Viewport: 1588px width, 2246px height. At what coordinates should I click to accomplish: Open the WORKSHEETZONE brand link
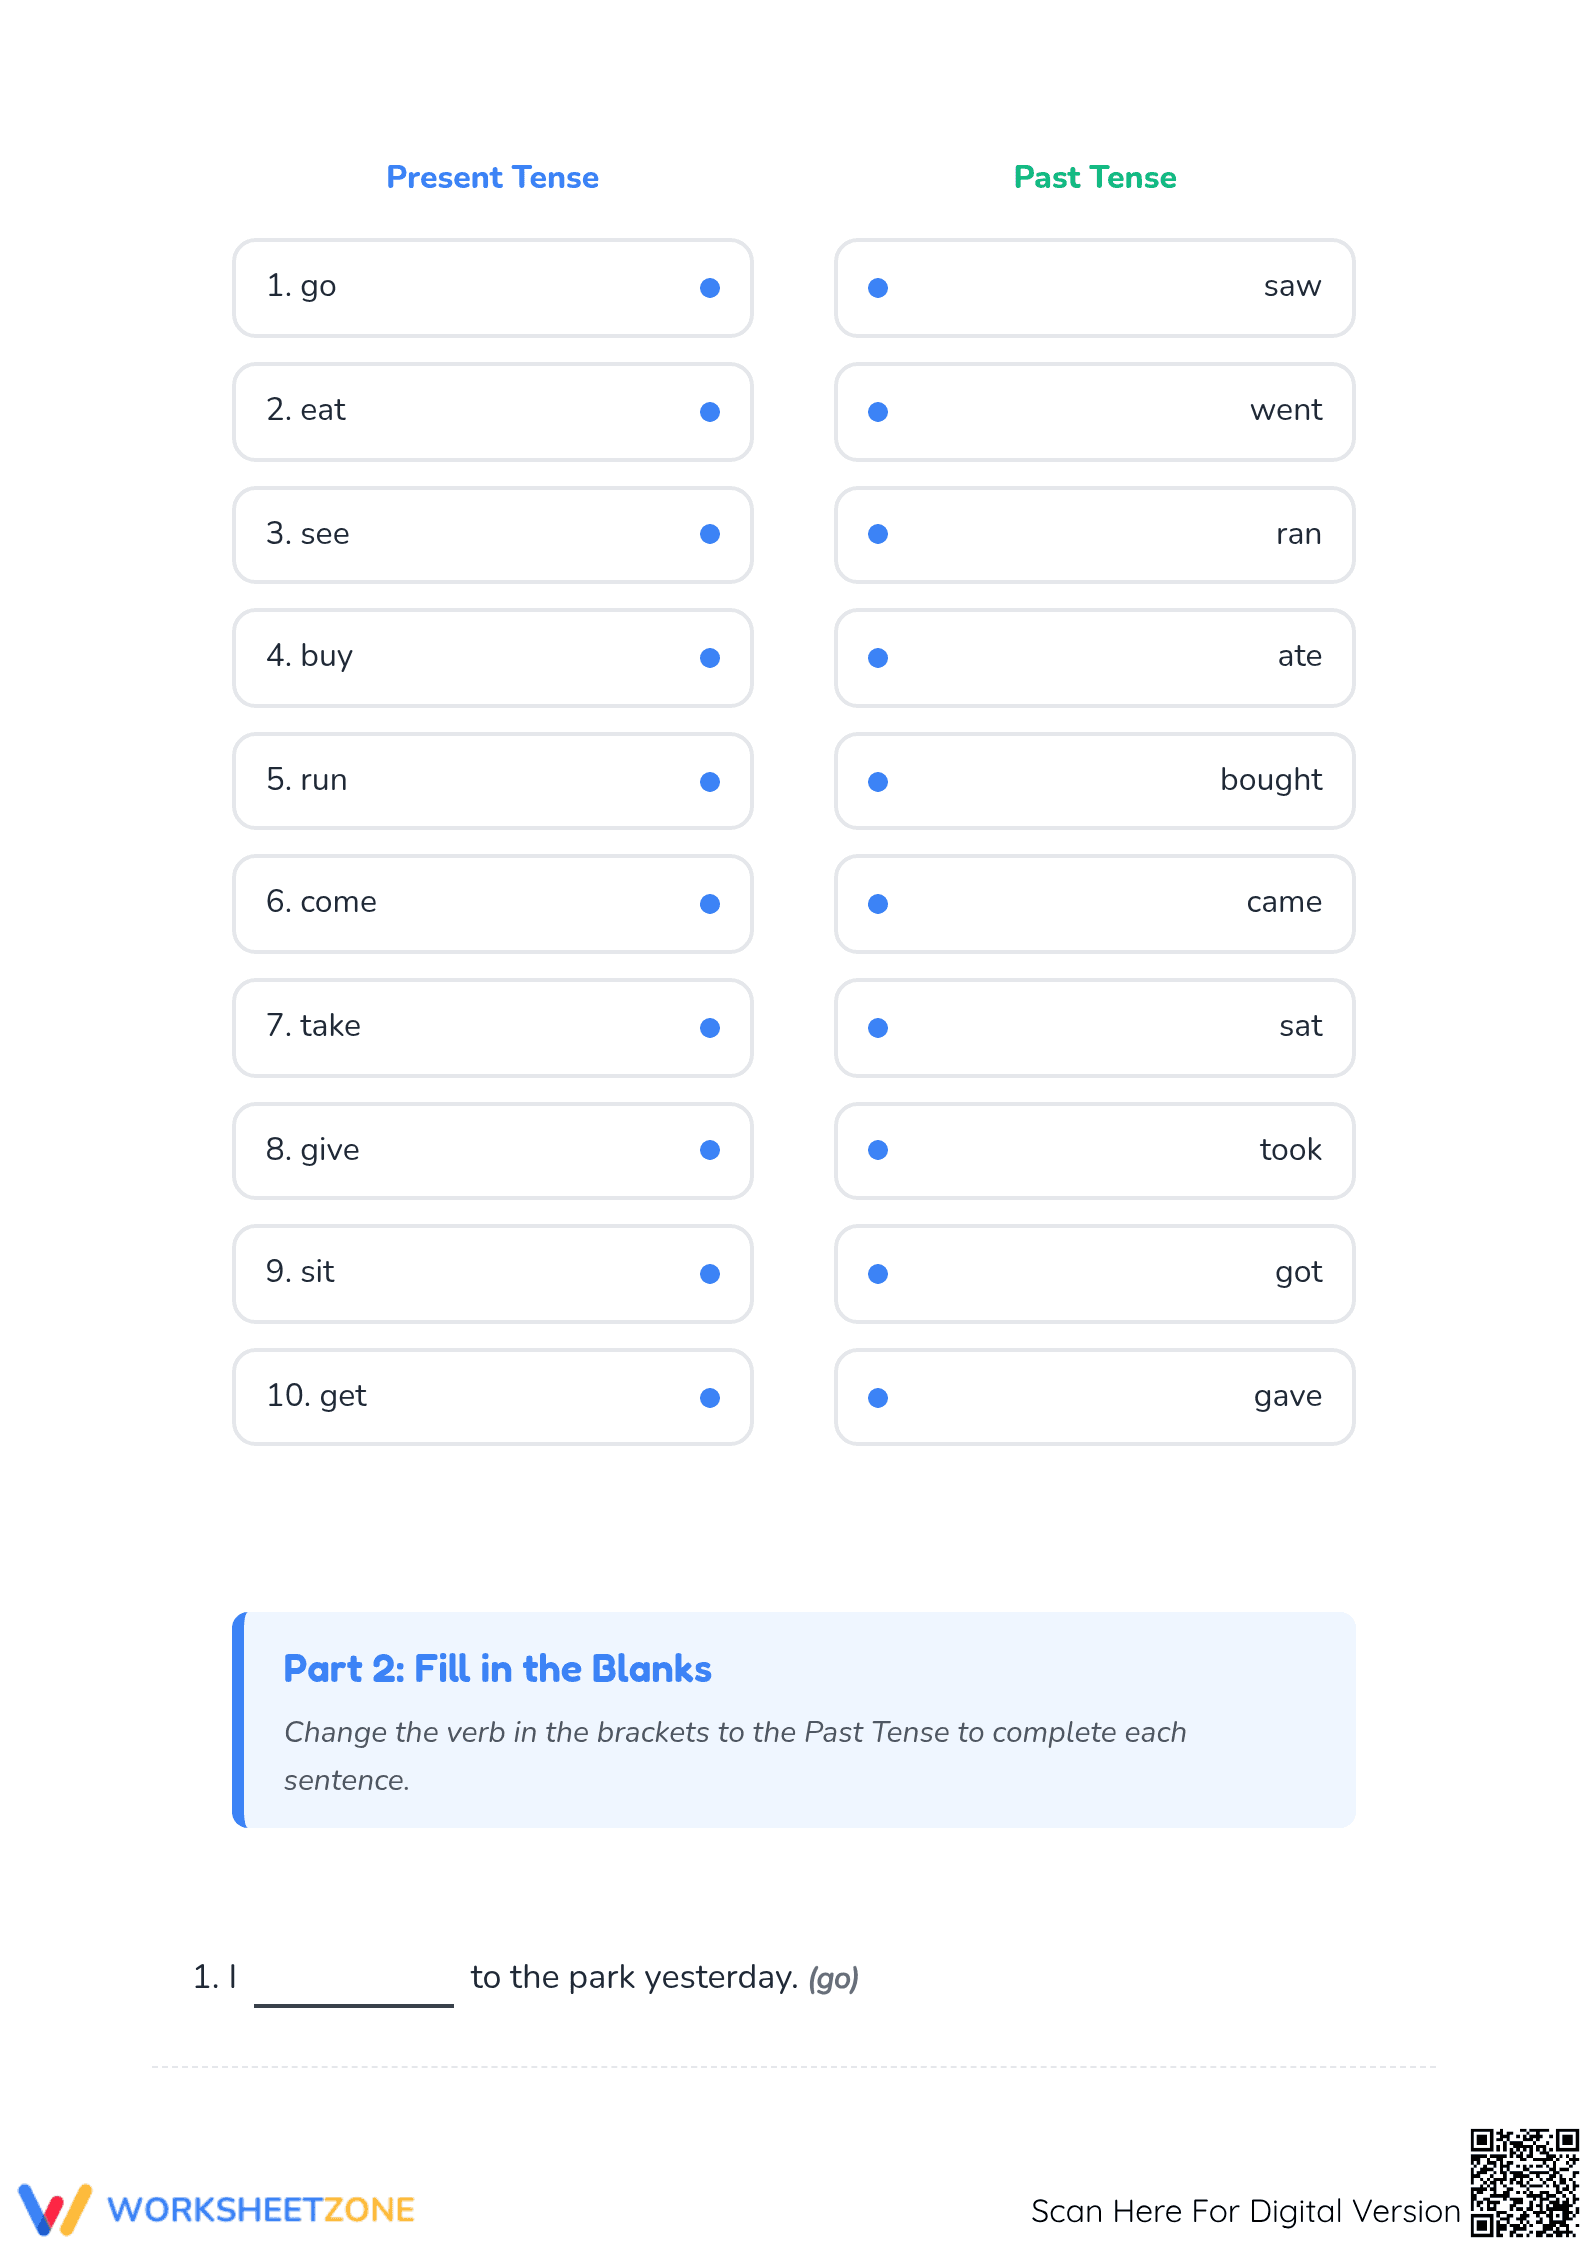(261, 2209)
